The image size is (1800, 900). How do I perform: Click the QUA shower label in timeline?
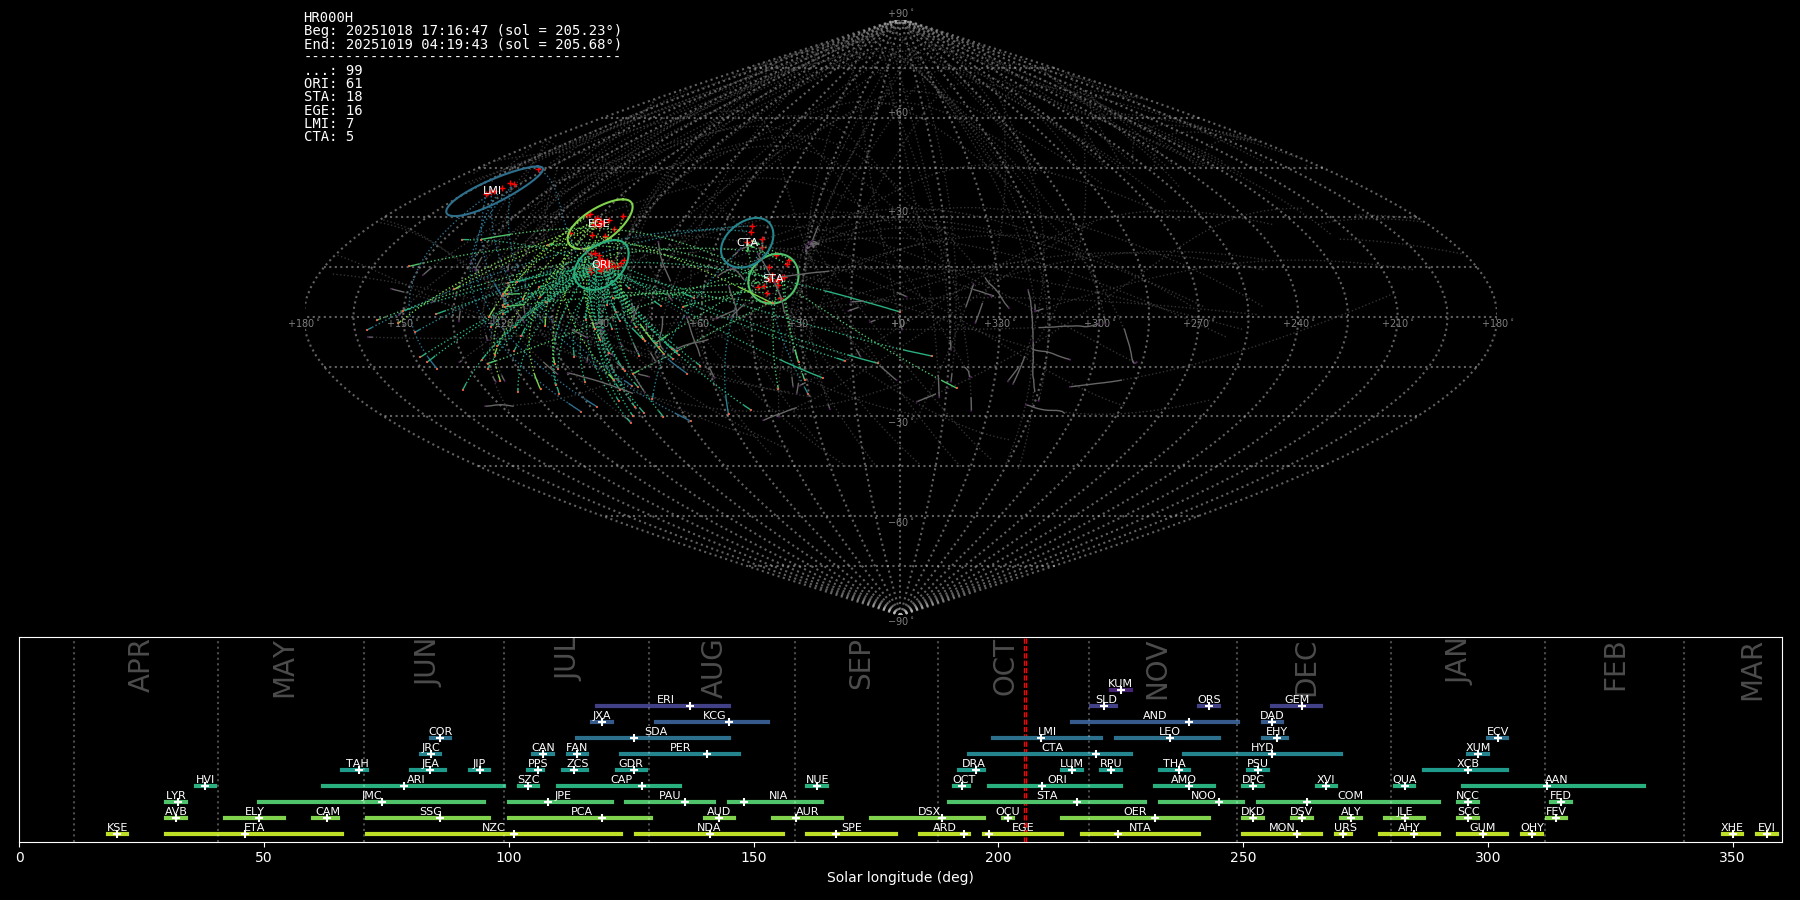click(x=1405, y=780)
